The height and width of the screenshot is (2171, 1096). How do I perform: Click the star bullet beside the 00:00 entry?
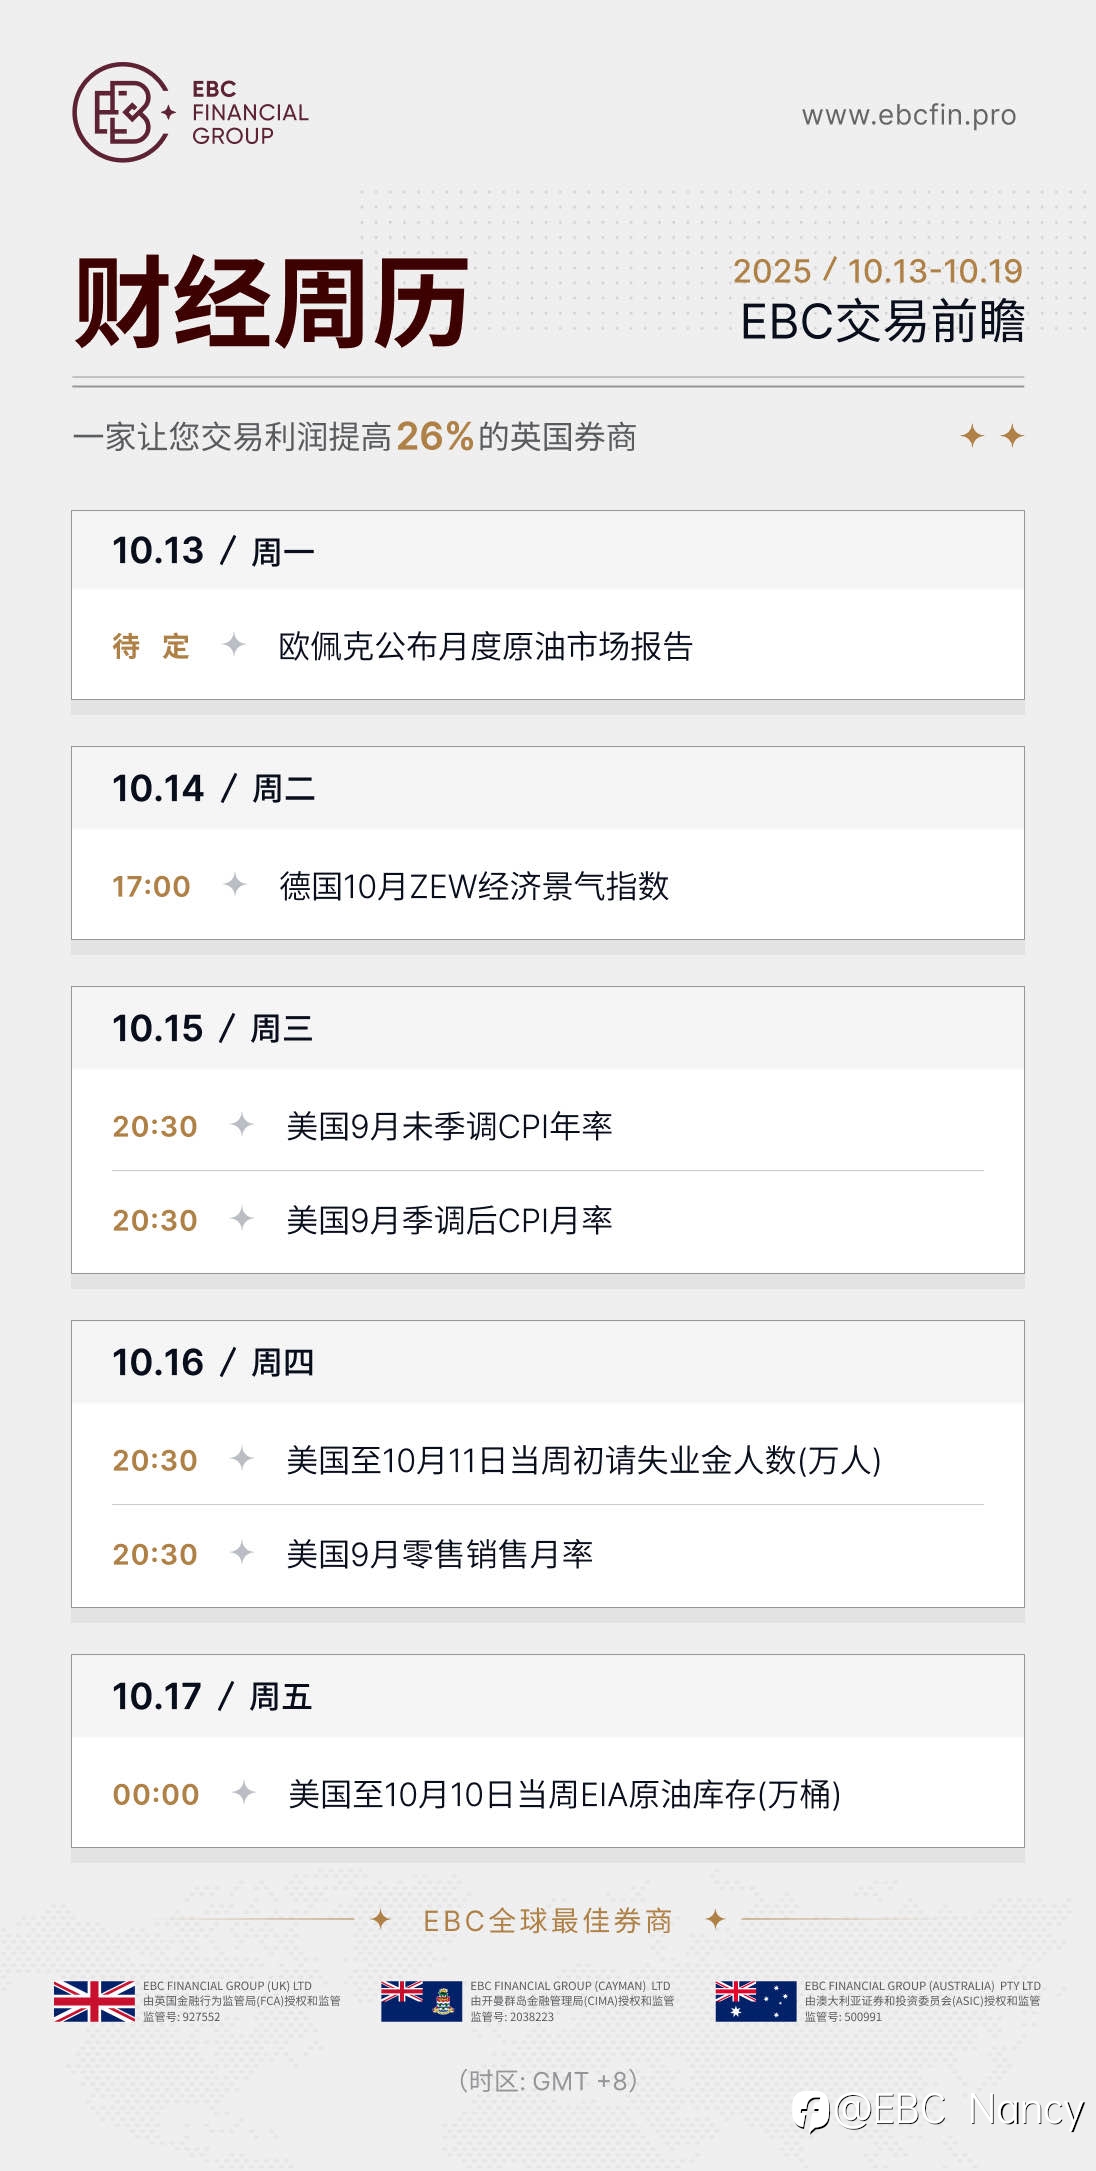click(x=243, y=1793)
